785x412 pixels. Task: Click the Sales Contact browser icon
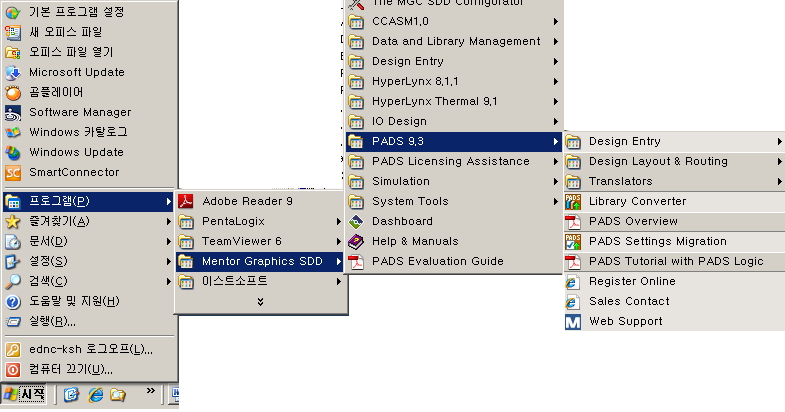(573, 302)
